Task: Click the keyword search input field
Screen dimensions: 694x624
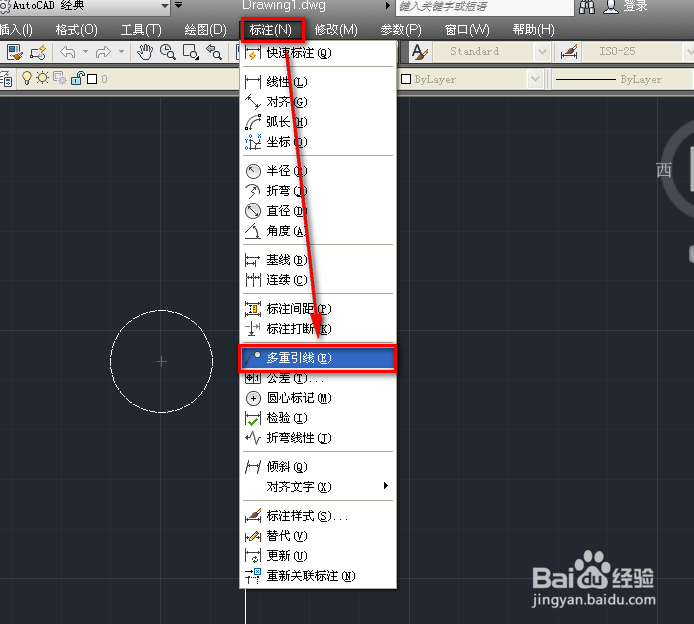Action: click(484, 7)
